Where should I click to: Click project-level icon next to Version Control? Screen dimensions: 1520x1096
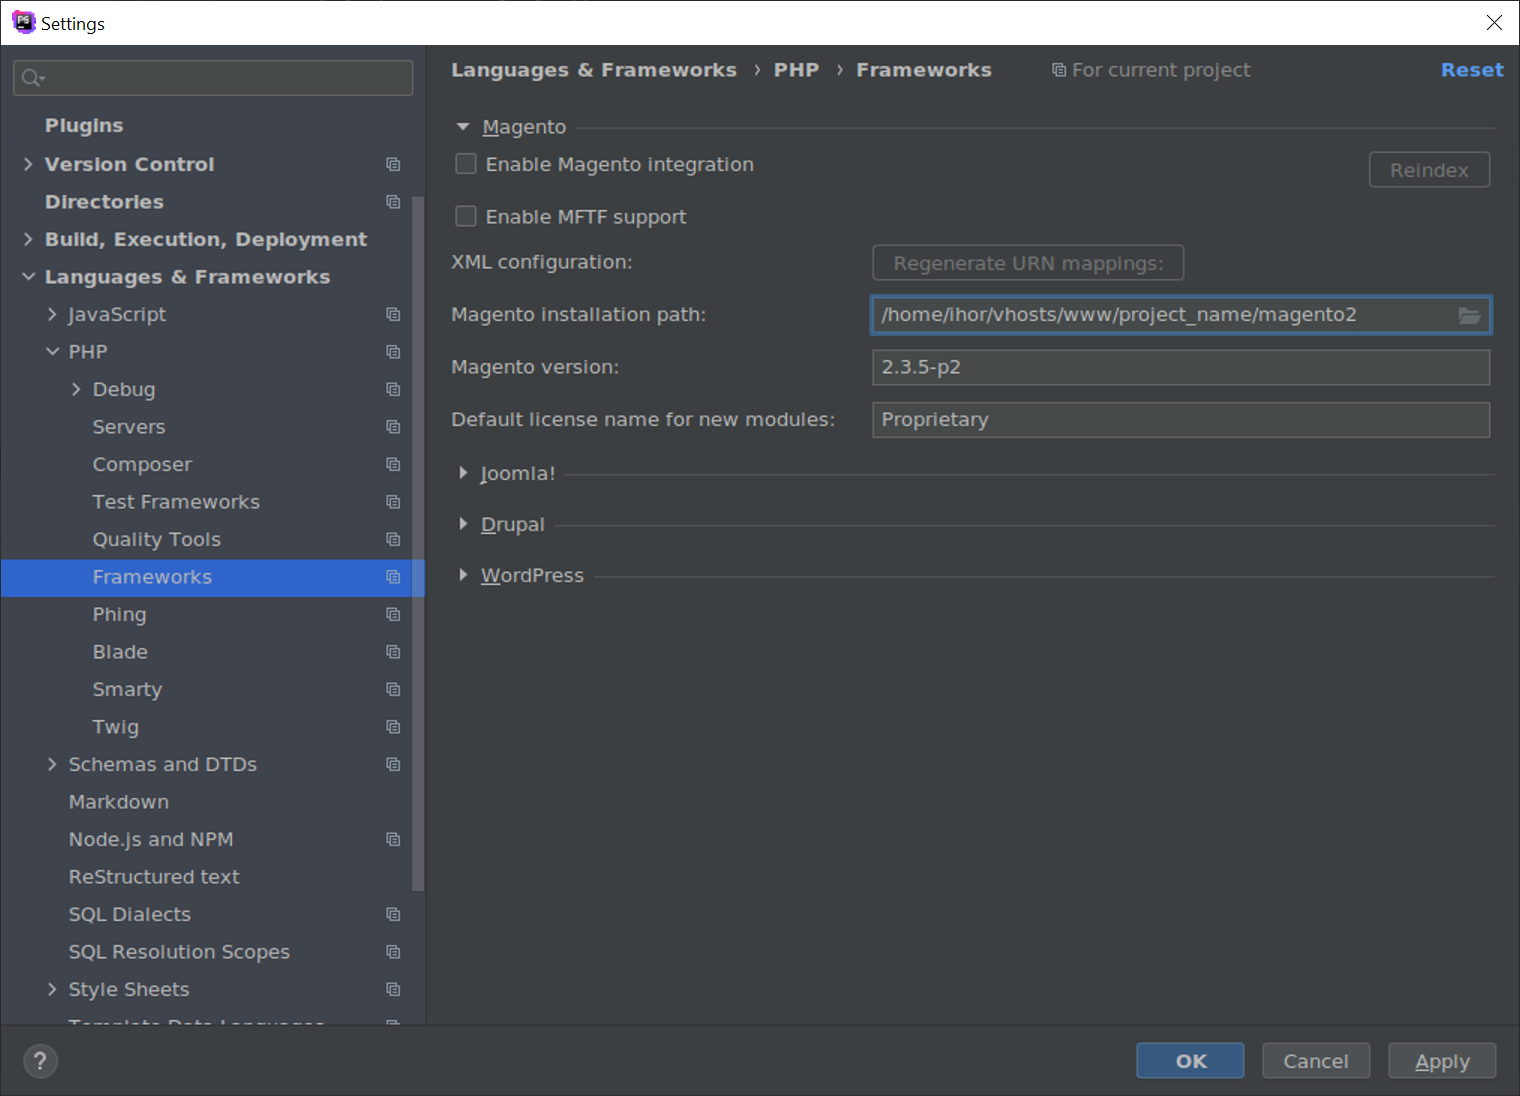click(393, 164)
